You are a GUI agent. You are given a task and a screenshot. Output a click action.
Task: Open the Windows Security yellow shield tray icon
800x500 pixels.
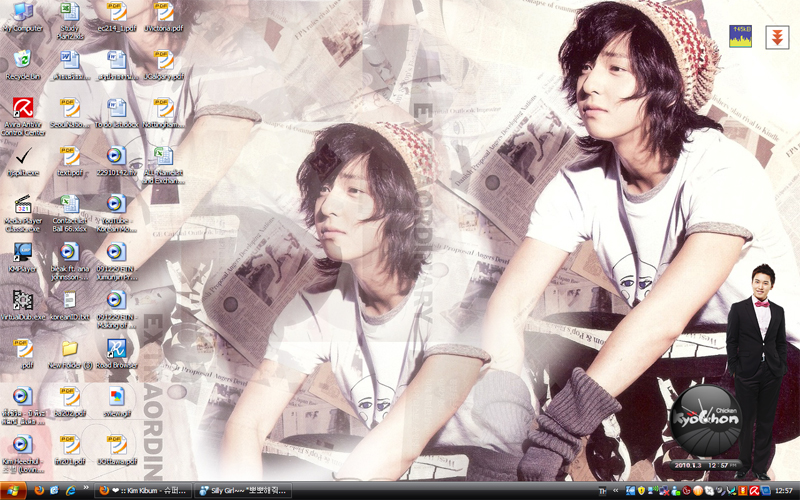point(641,491)
